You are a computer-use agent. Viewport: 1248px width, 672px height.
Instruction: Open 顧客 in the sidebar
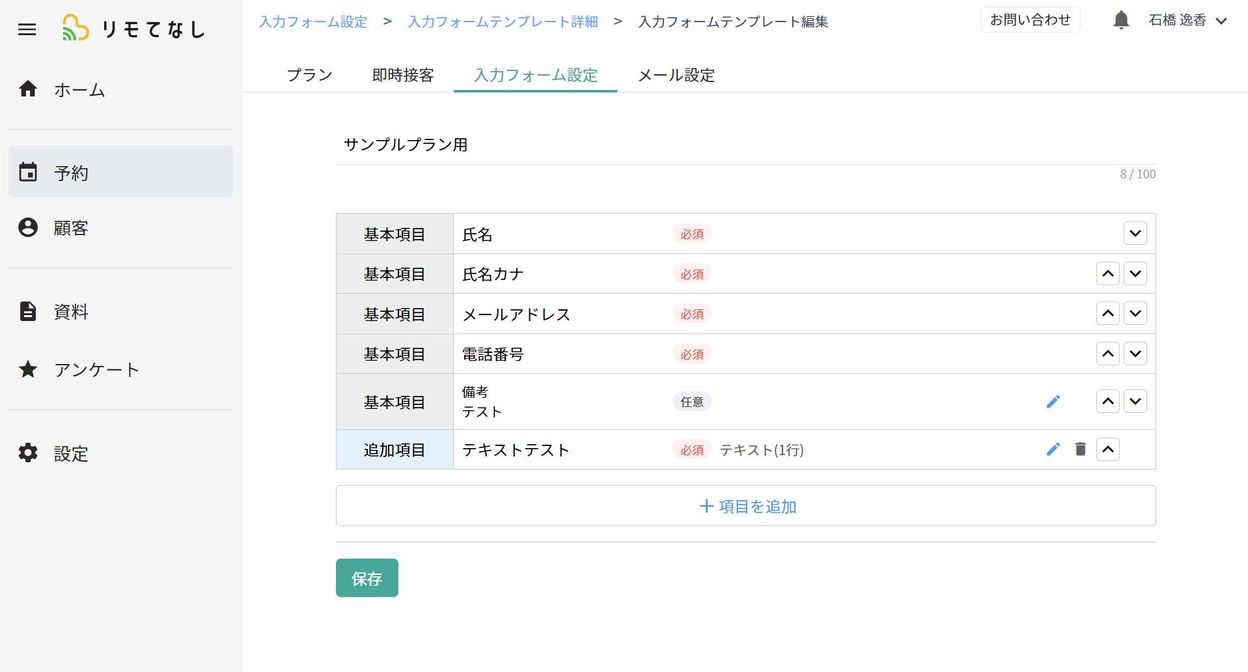[x=71, y=228]
